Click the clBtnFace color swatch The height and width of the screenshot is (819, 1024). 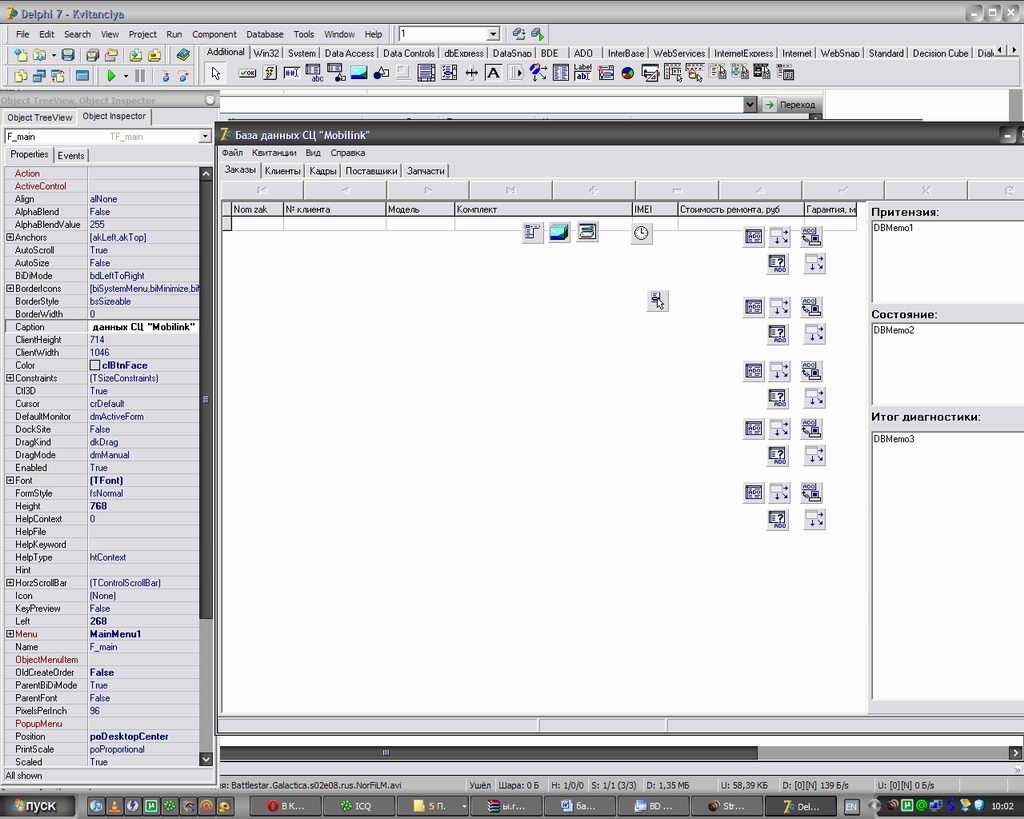click(95, 365)
